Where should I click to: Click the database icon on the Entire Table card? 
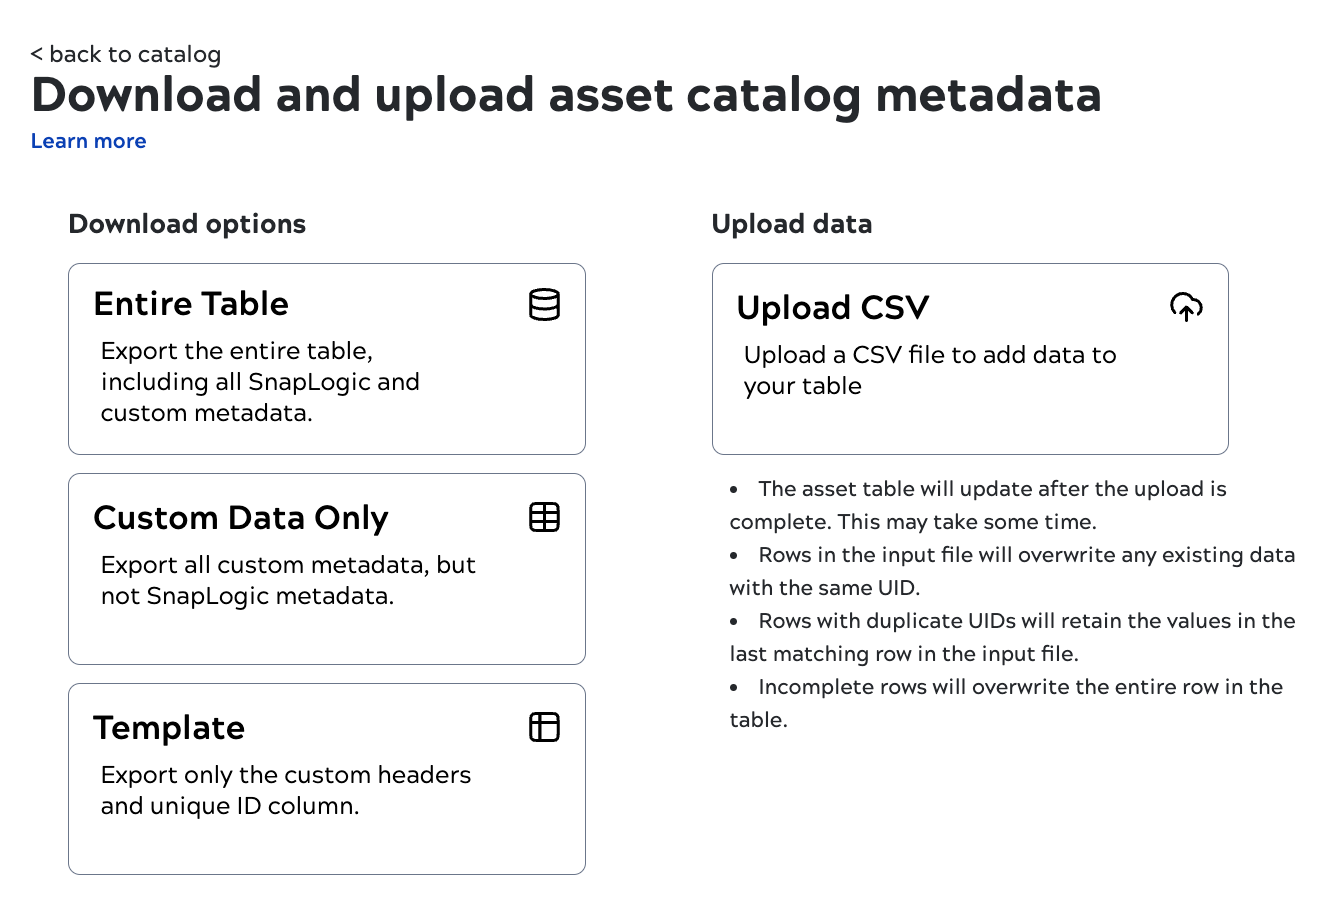click(544, 305)
